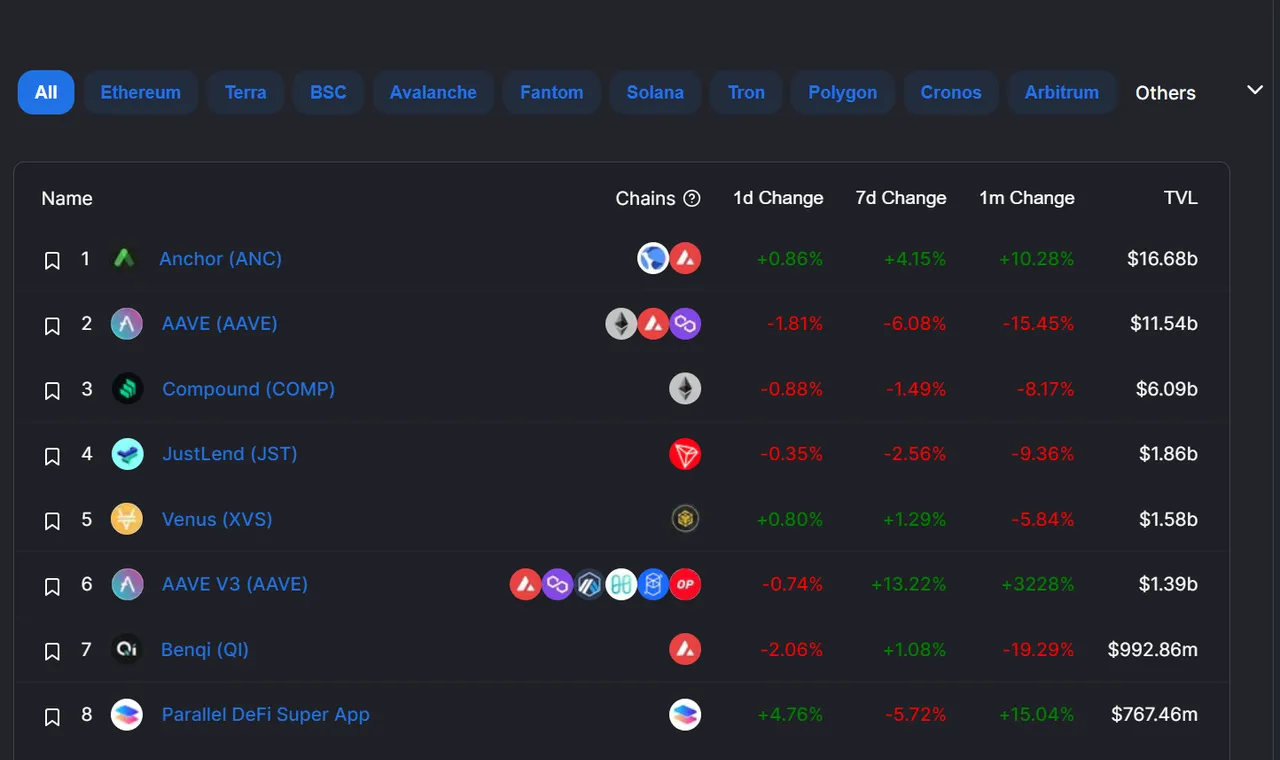Bookmark the Compound (COMP) row

pyautogui.click(x=53, y=391)
